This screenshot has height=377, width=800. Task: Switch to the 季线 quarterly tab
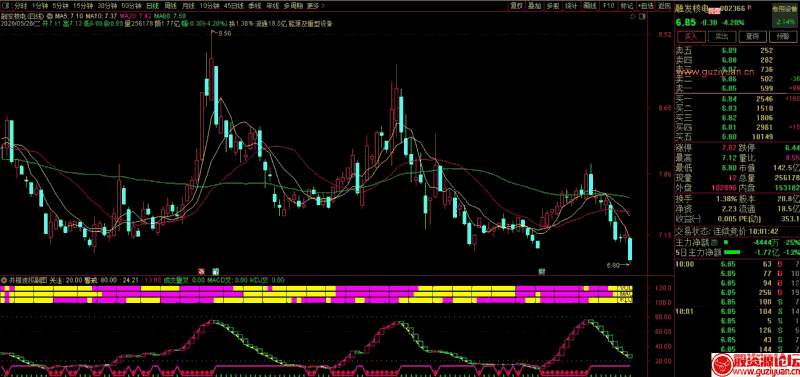pos(255,6)
